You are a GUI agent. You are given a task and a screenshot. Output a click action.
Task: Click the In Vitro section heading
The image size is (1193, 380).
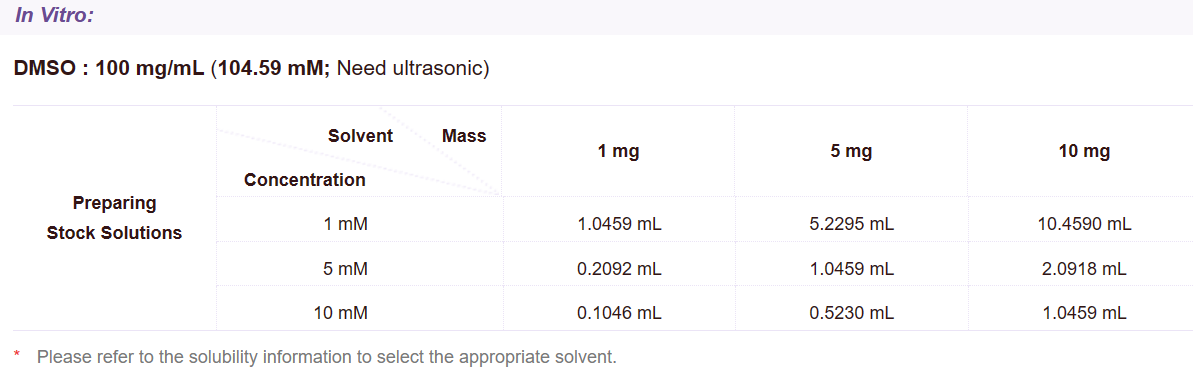(54, 15)
